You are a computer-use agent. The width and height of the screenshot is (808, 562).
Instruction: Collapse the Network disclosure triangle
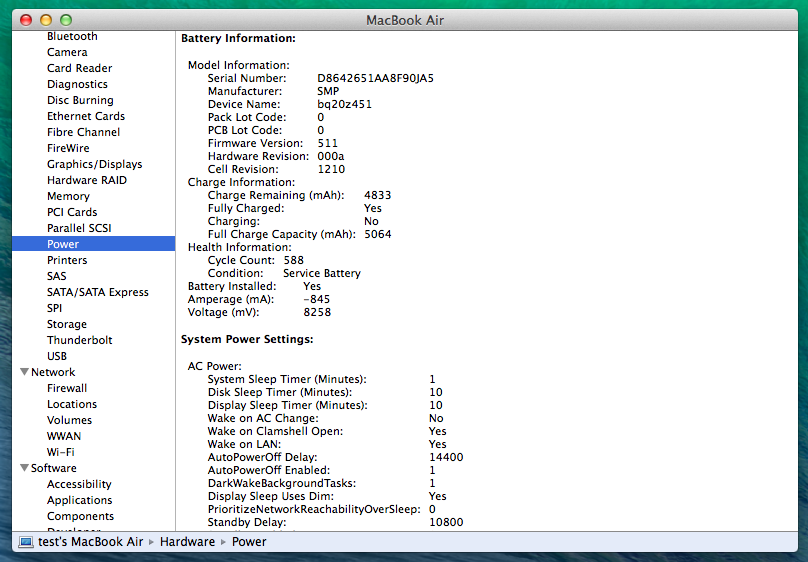coord(24,372)
